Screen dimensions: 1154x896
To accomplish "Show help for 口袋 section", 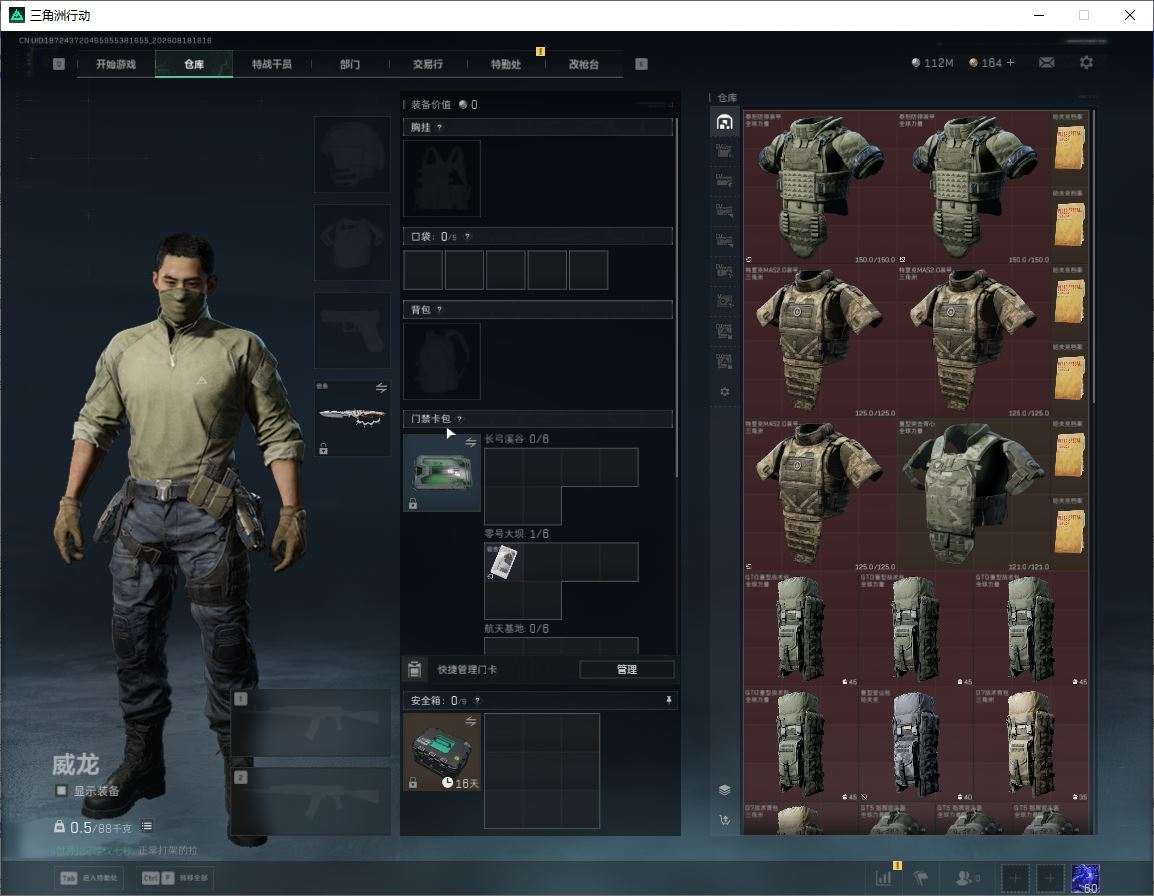I will [x=467, y=236].
